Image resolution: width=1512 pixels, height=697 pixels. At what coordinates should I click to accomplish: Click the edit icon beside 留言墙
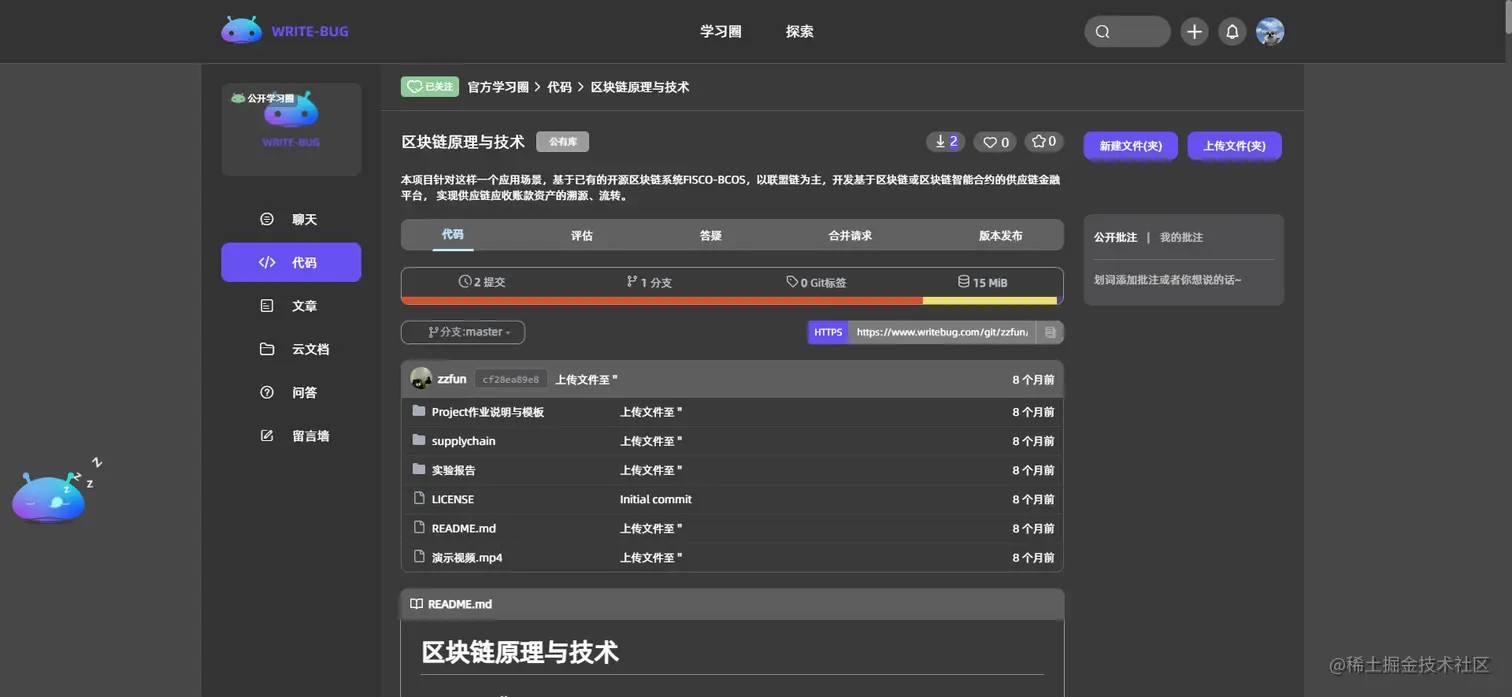pyautogui.click(x=267, y=436)
